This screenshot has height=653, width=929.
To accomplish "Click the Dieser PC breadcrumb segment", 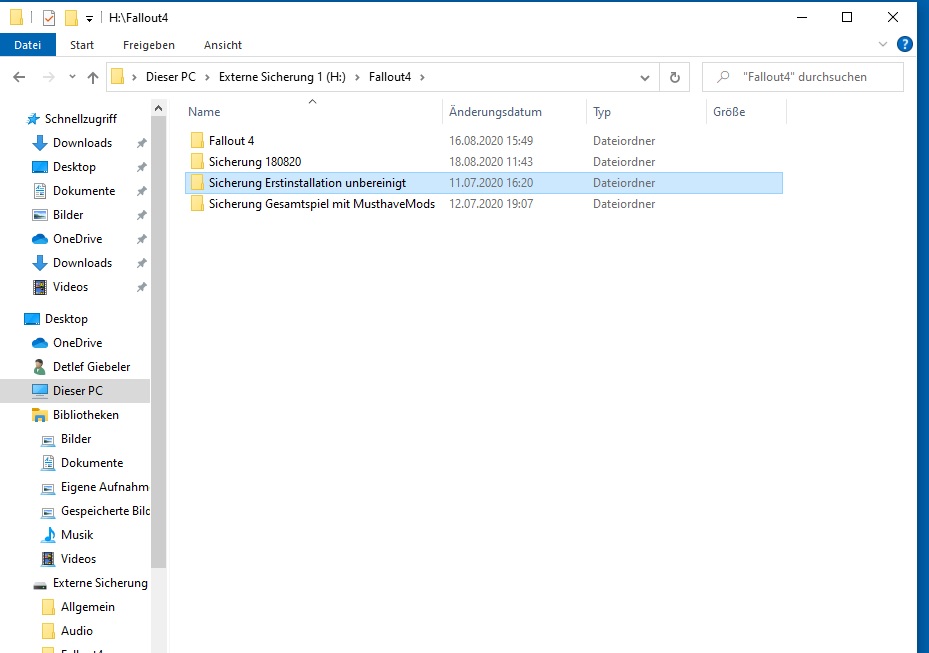I will [x=170, y=77].
